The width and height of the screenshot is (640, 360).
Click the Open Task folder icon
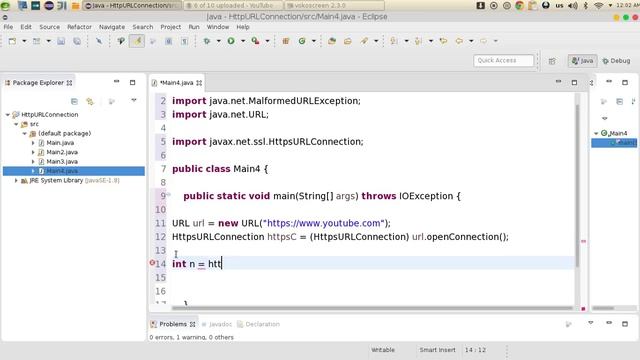348,41
